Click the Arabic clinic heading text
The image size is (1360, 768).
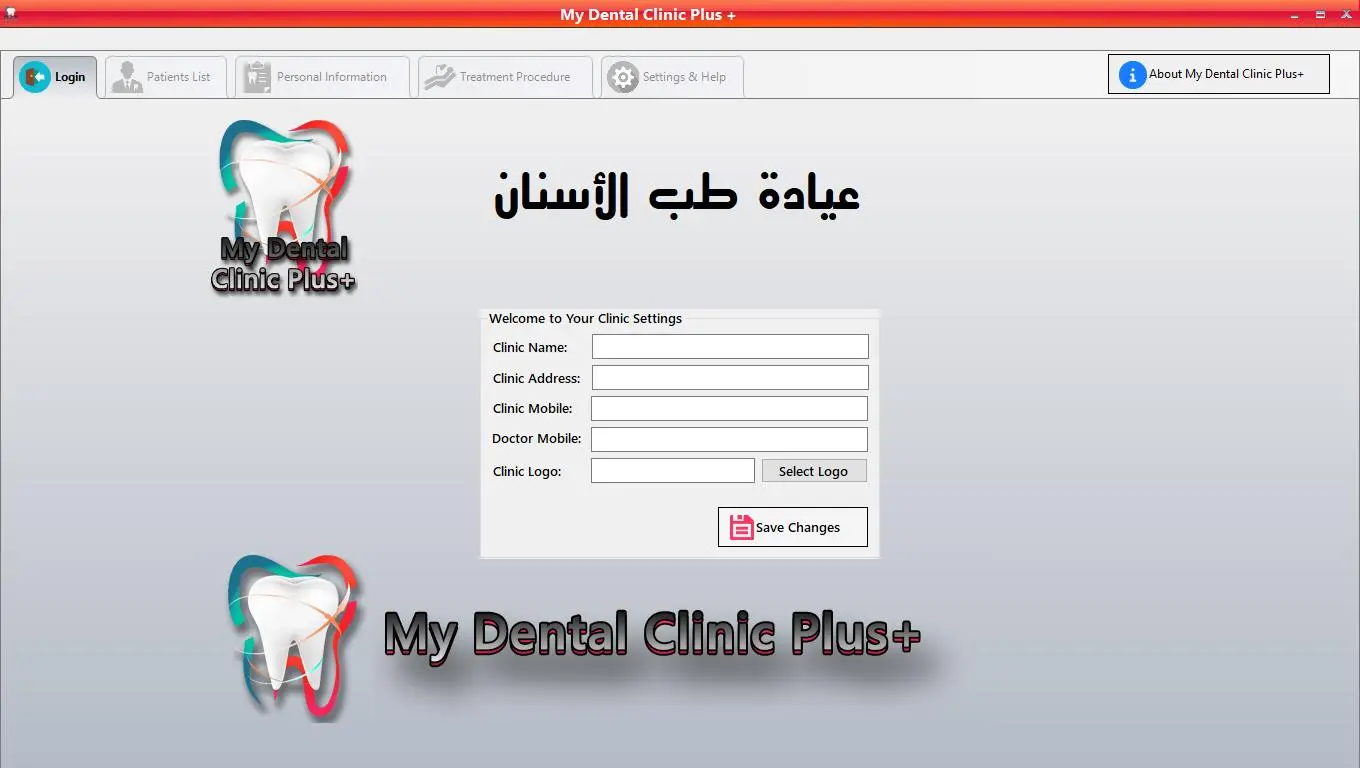[677, 195]
